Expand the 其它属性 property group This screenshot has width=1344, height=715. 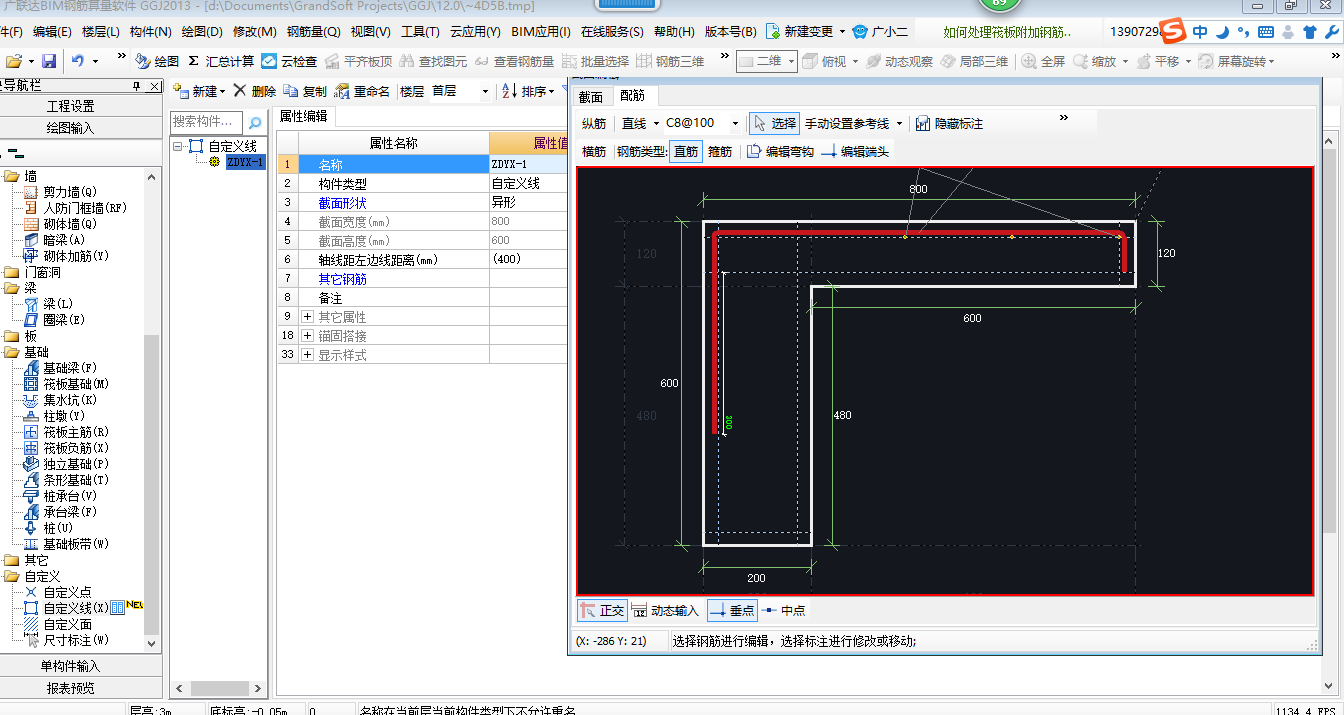click(308, 317)
